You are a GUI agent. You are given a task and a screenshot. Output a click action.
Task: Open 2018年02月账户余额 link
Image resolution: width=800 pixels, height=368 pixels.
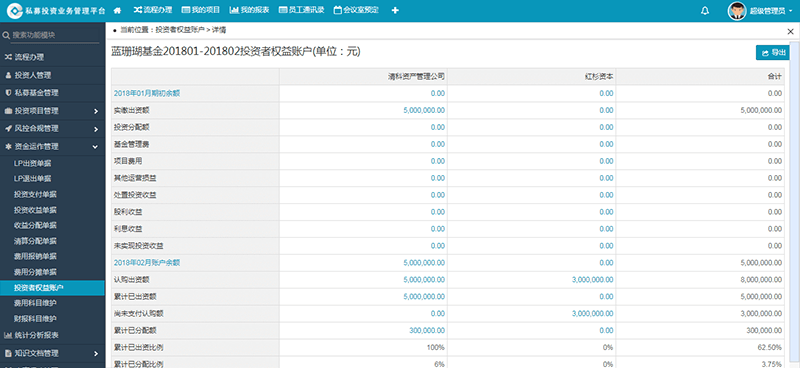(146, 263)
